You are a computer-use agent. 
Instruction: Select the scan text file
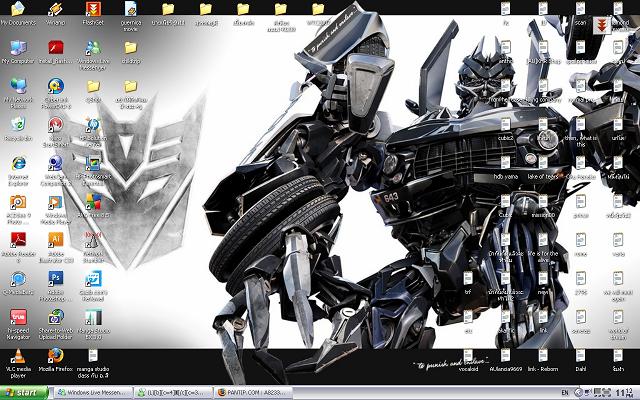[580, 14]
